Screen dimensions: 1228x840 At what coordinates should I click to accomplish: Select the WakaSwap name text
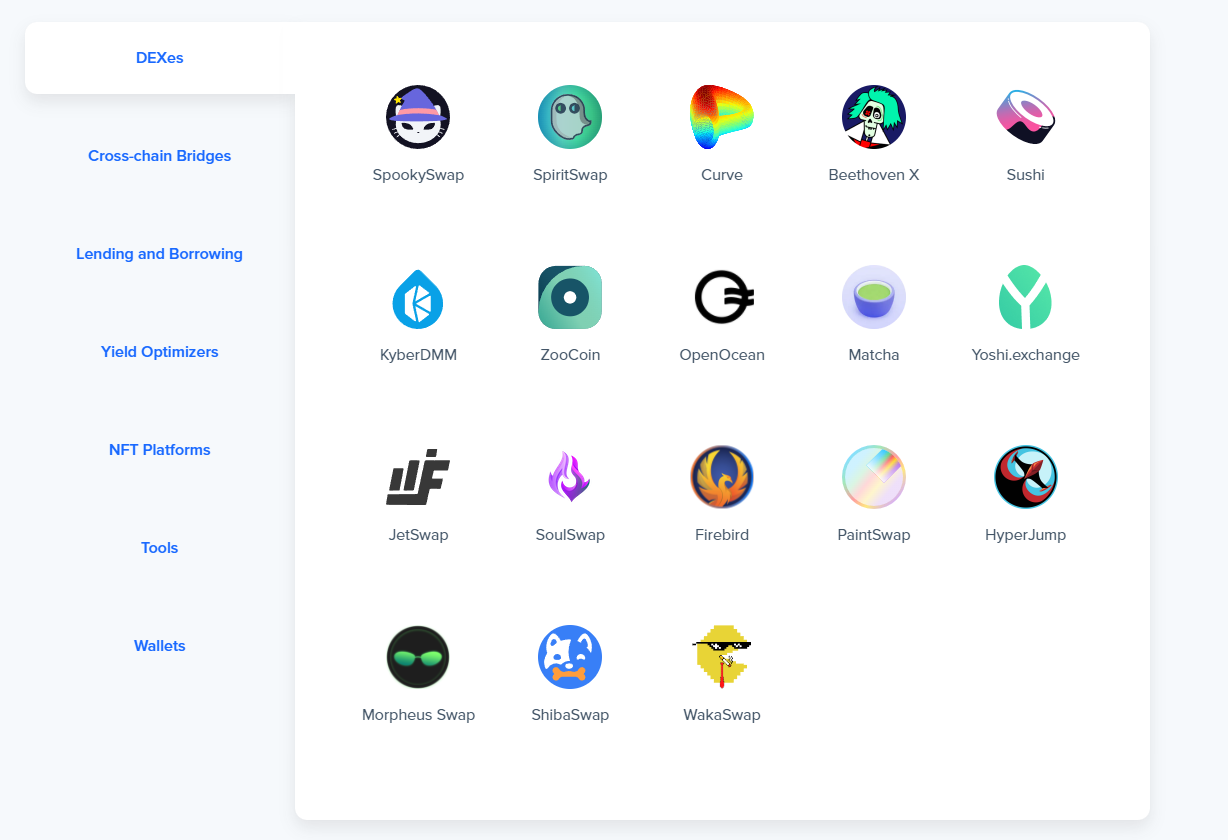722,715
